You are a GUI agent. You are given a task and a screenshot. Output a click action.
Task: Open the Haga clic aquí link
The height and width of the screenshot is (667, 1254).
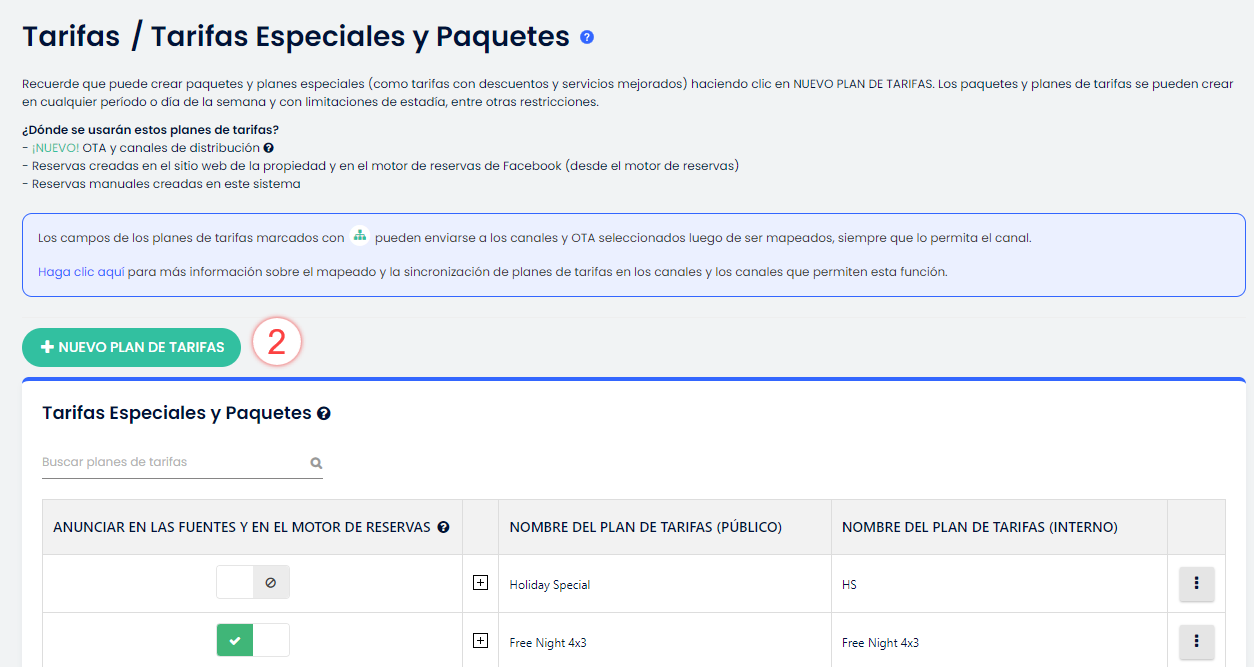tap(81, 271)
